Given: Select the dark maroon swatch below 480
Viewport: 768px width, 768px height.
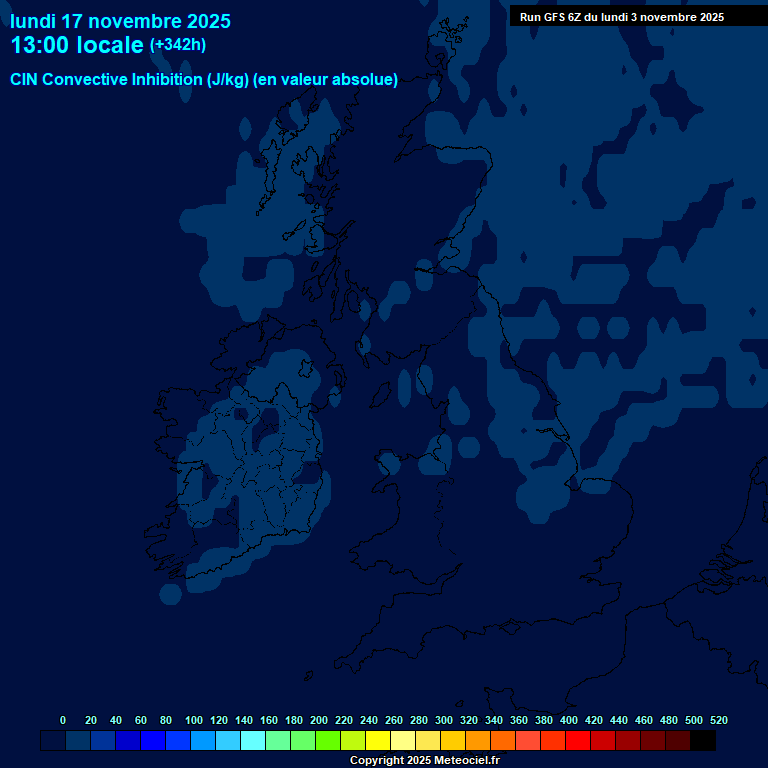Looking at the screenshot, I should 678,741.
